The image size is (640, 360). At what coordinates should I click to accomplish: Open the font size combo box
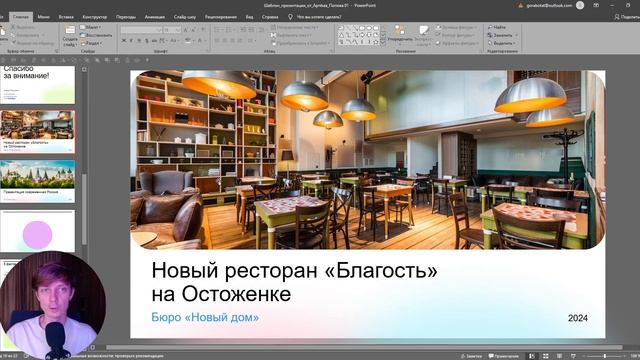tap(172, 30)
